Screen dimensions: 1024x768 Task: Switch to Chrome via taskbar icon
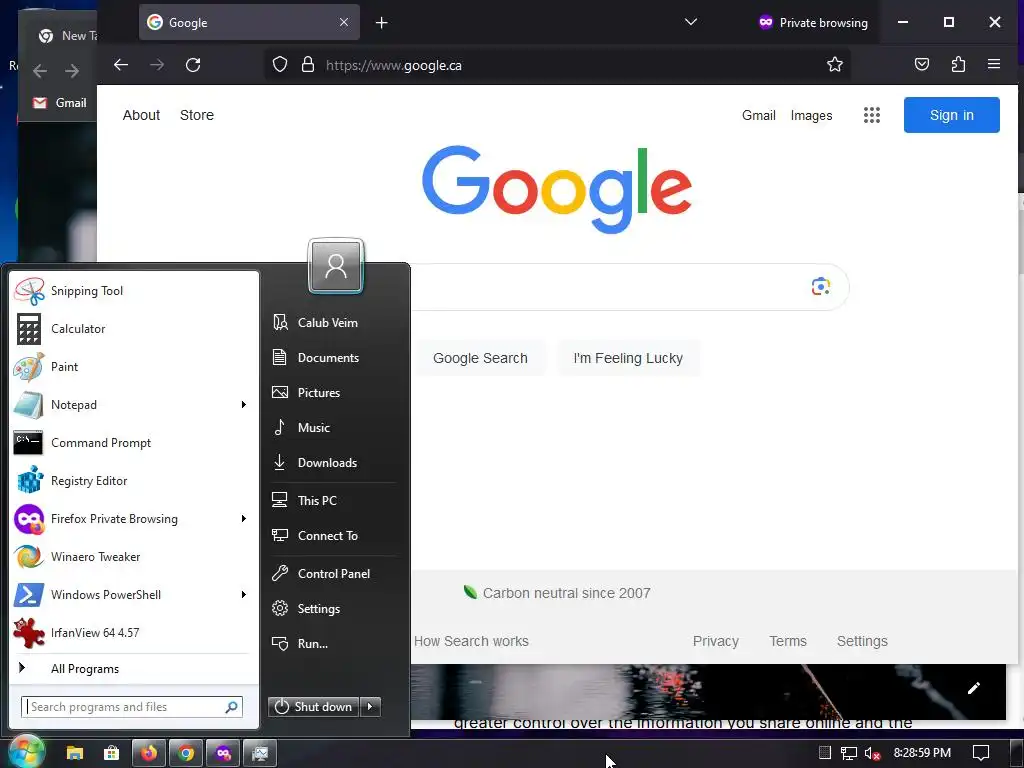click(186, 753)
